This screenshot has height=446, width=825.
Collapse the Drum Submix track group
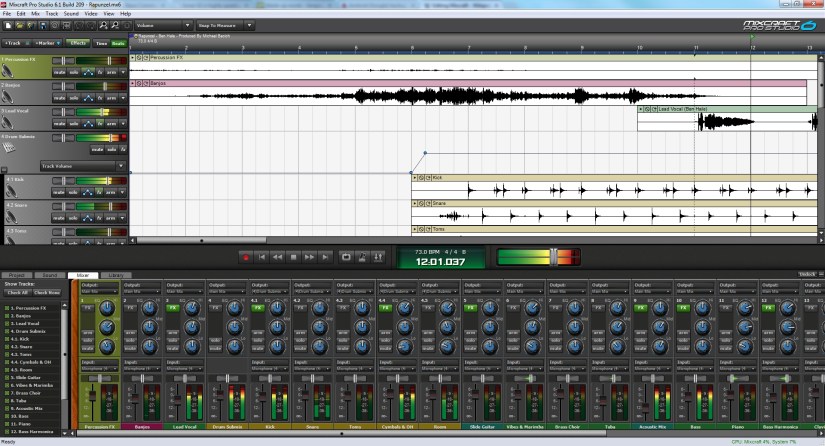tap(3, 169)
